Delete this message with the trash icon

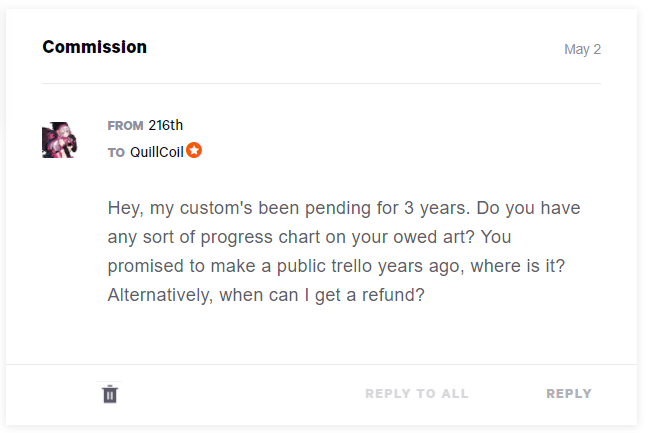click(110, 394)
